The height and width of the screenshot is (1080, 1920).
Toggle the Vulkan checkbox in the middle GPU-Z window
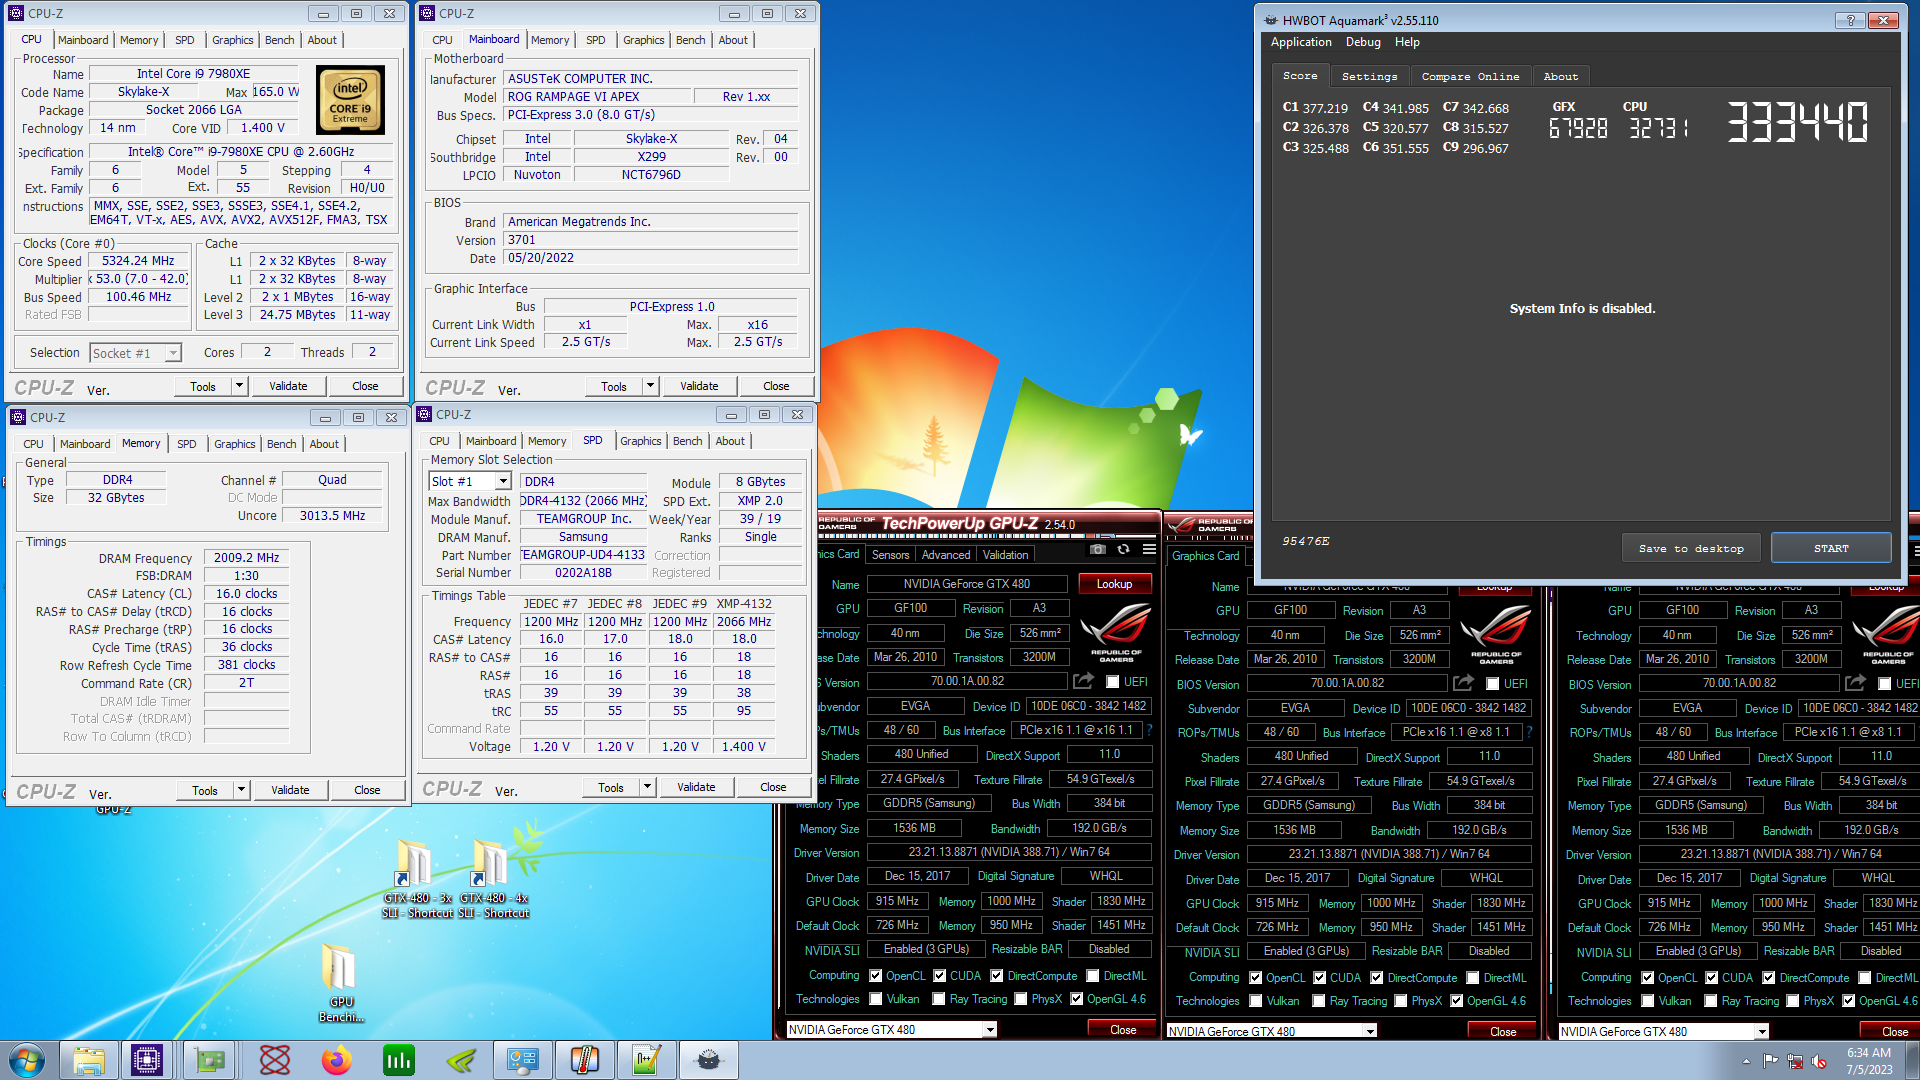click(x=1256, y=1001)
